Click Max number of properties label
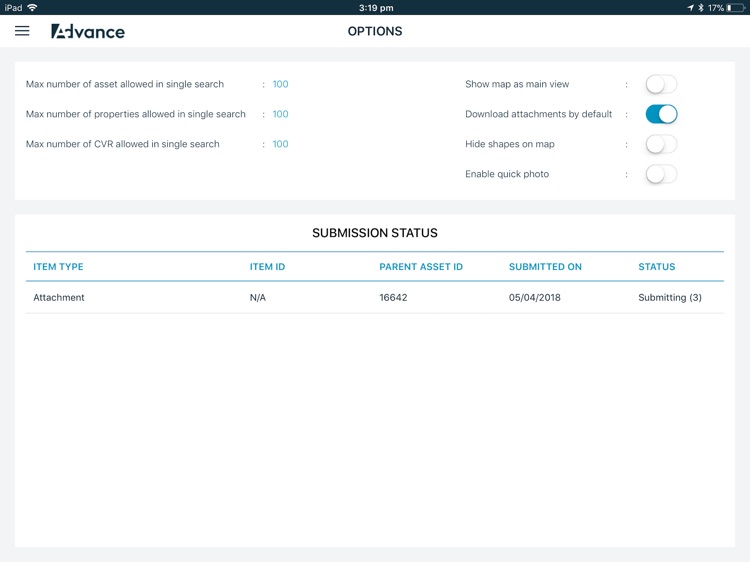The width and height of the screenshot is (750, 562). [x=136, y=114]
